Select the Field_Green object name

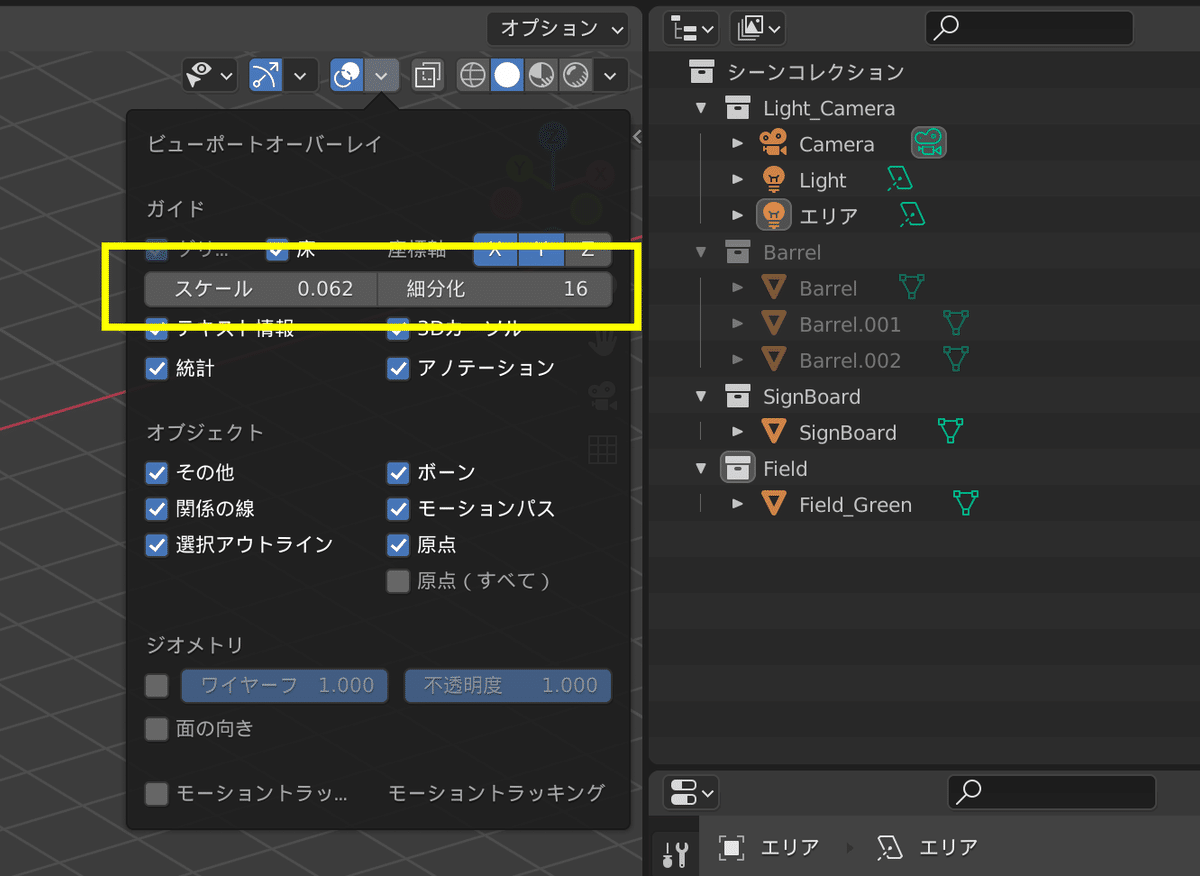click(x=855, y=505)
